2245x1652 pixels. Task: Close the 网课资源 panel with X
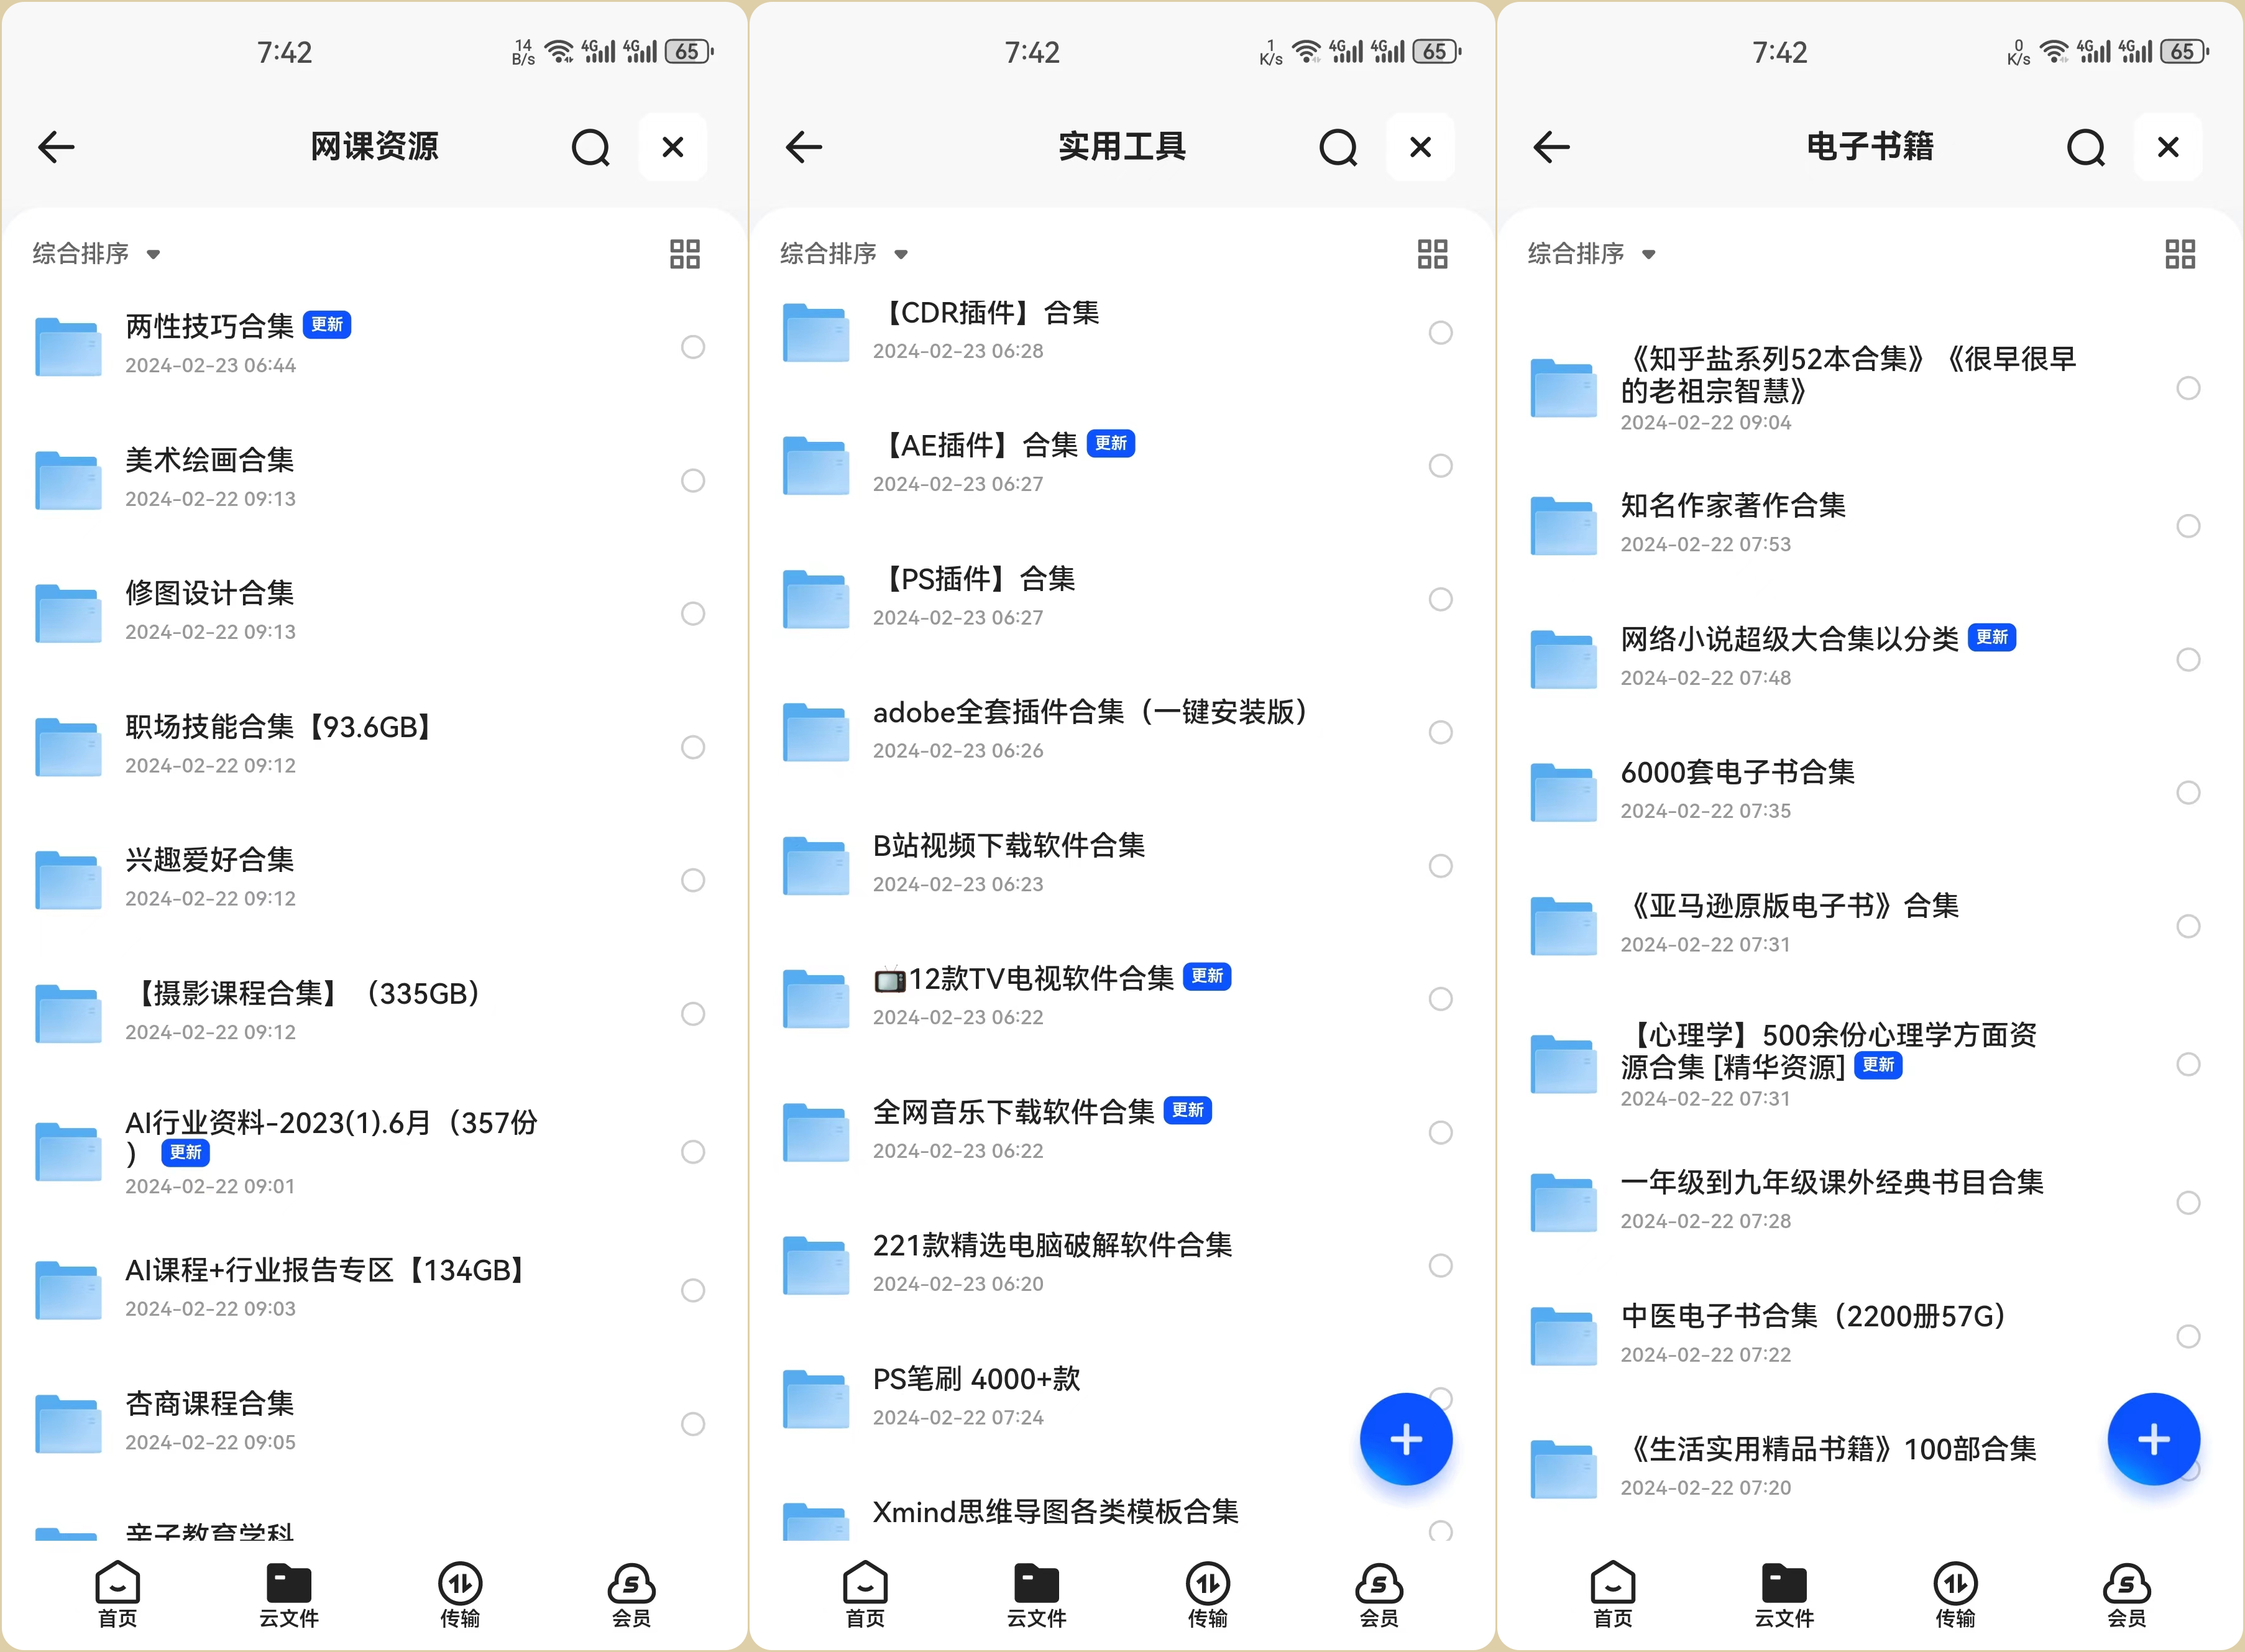click(x=673, y=147)
